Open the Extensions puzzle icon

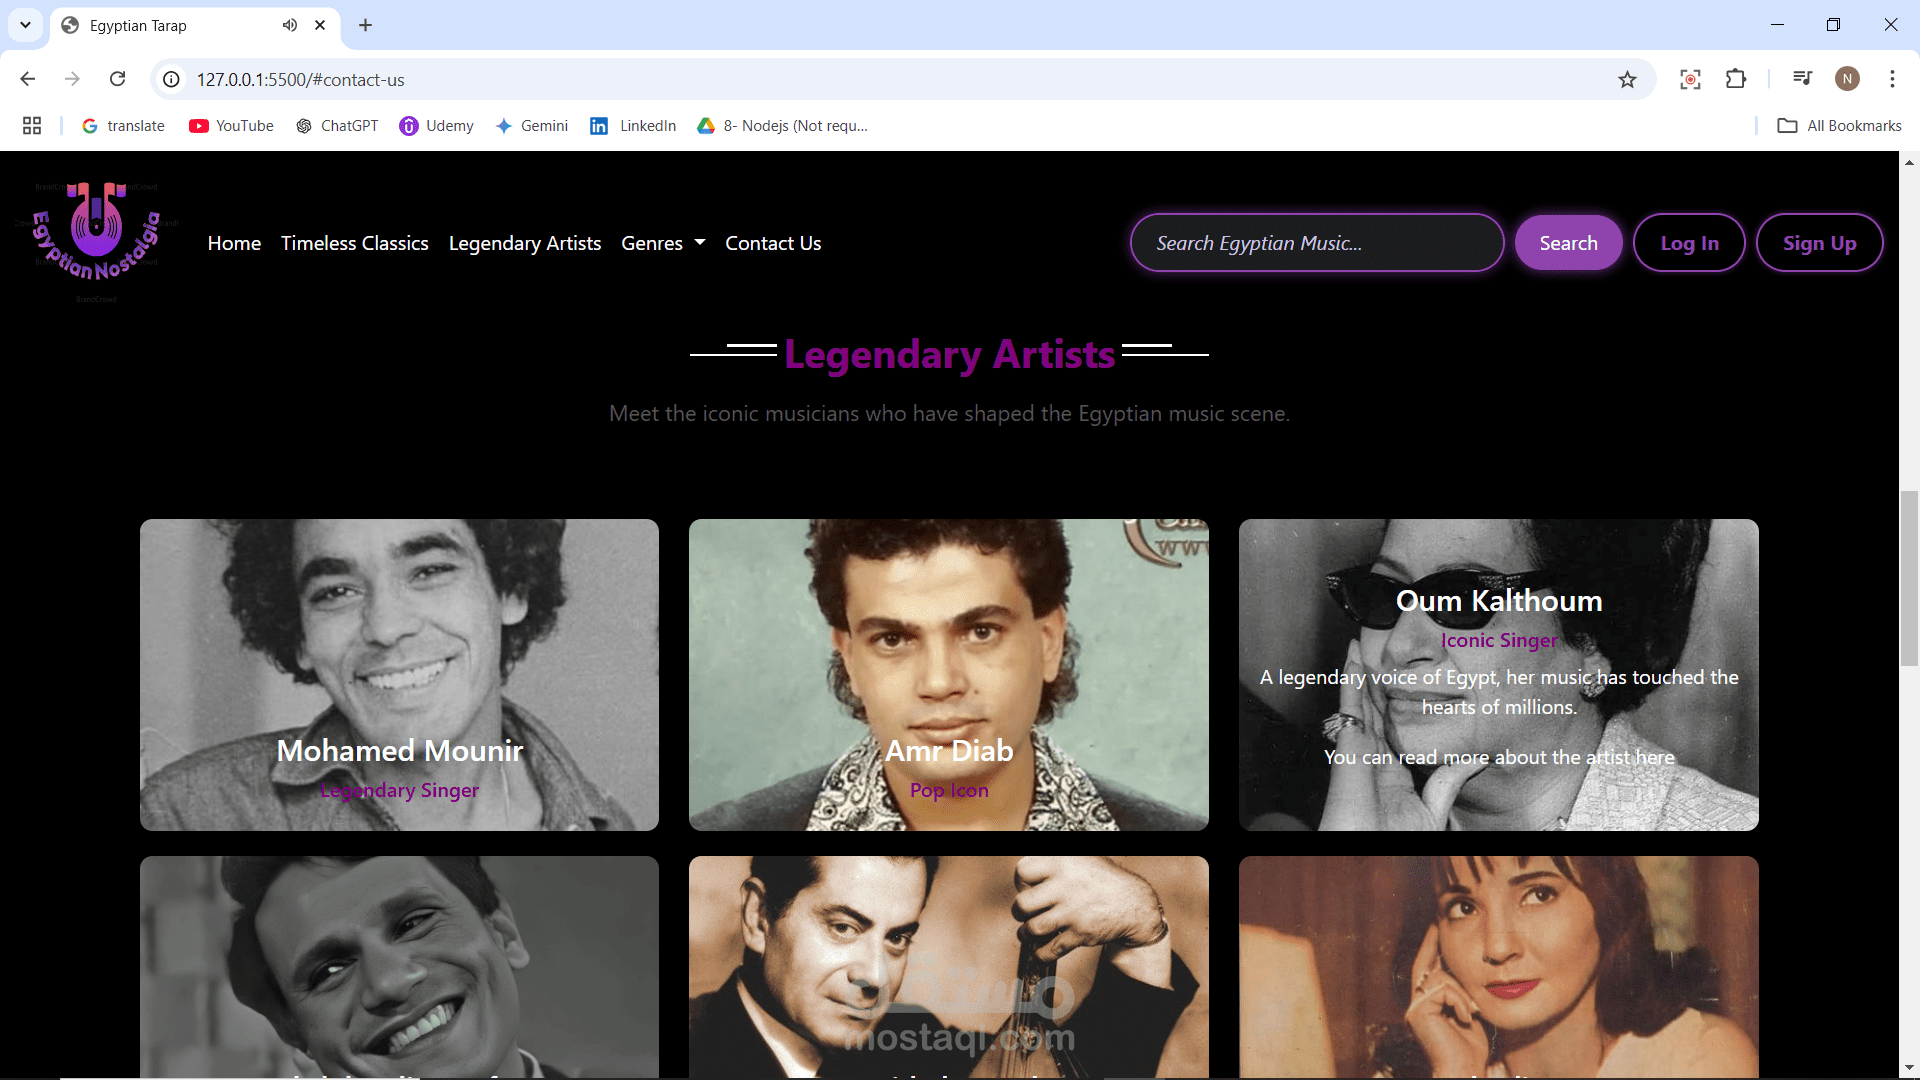point(1736,79)
